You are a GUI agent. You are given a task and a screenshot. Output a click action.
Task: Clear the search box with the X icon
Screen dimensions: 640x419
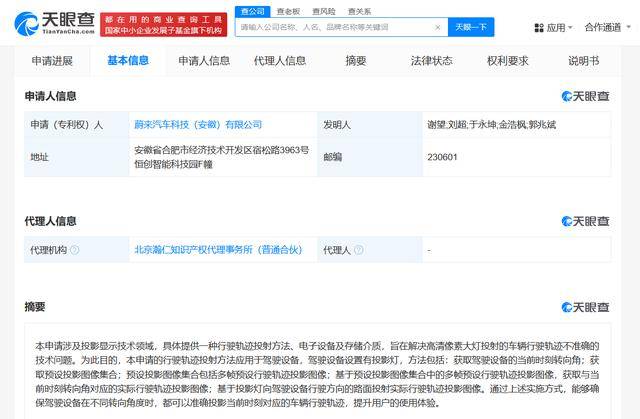pos(438,27)
